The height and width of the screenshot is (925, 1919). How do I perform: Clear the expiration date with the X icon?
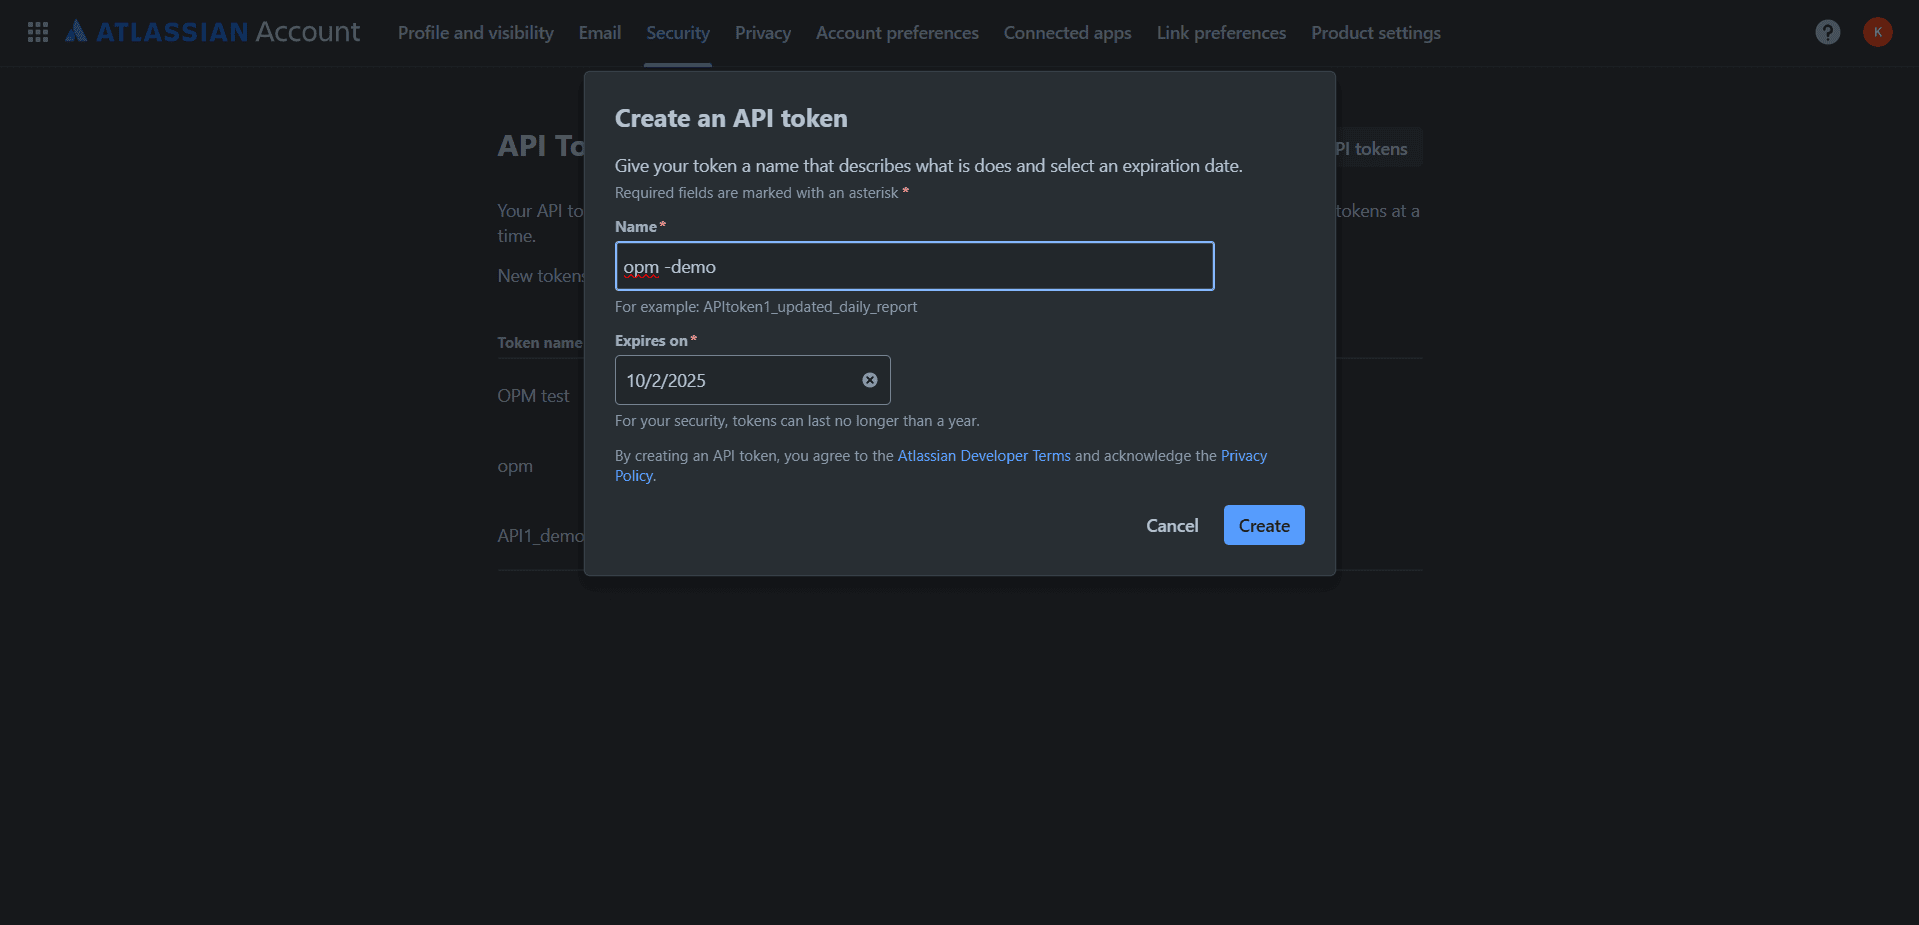(x=870, y=380)
